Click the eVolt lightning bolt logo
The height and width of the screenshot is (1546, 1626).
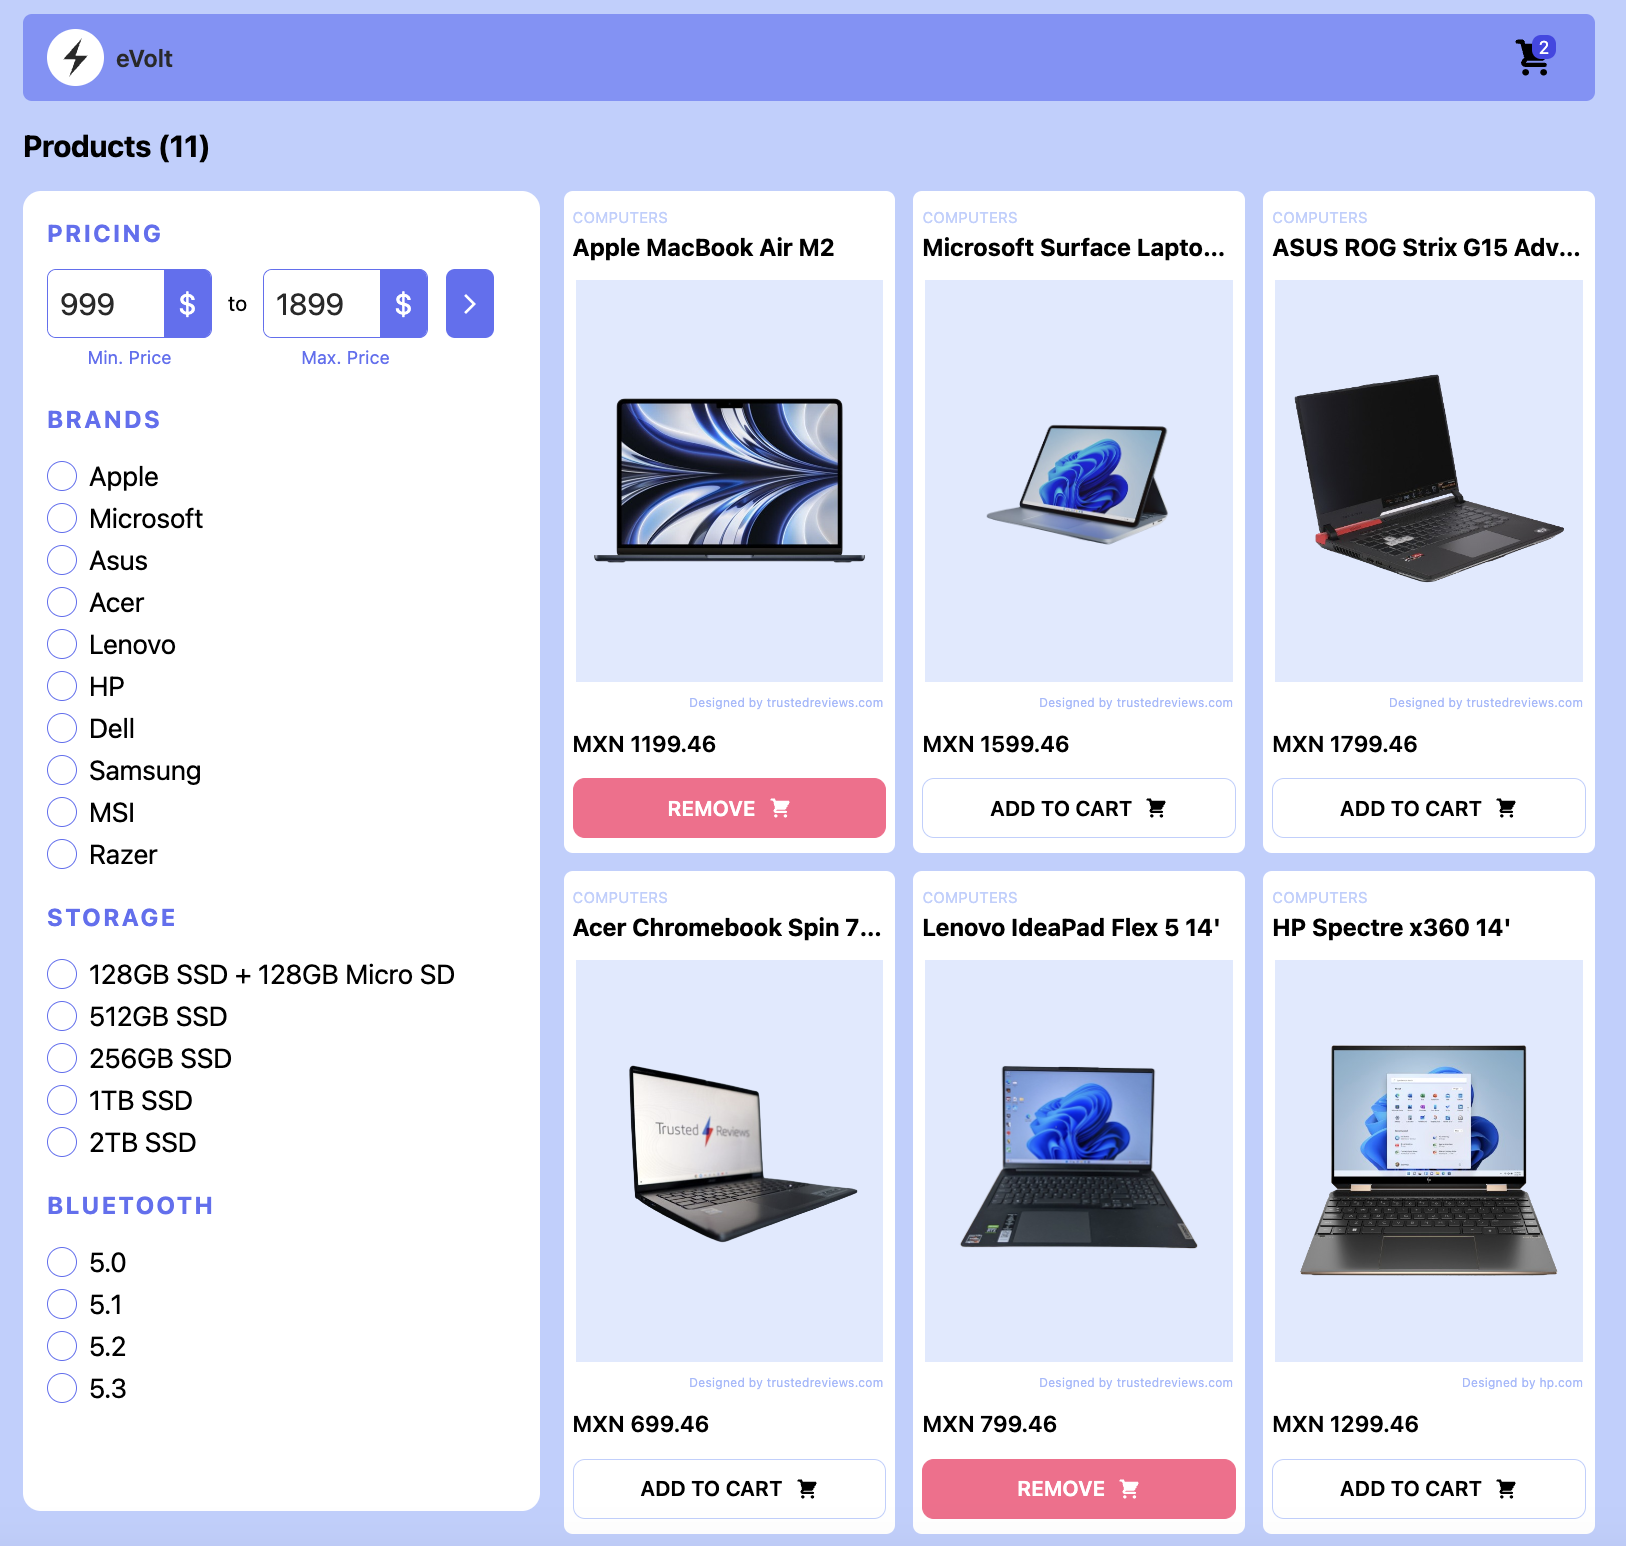(x=75, y=58)
